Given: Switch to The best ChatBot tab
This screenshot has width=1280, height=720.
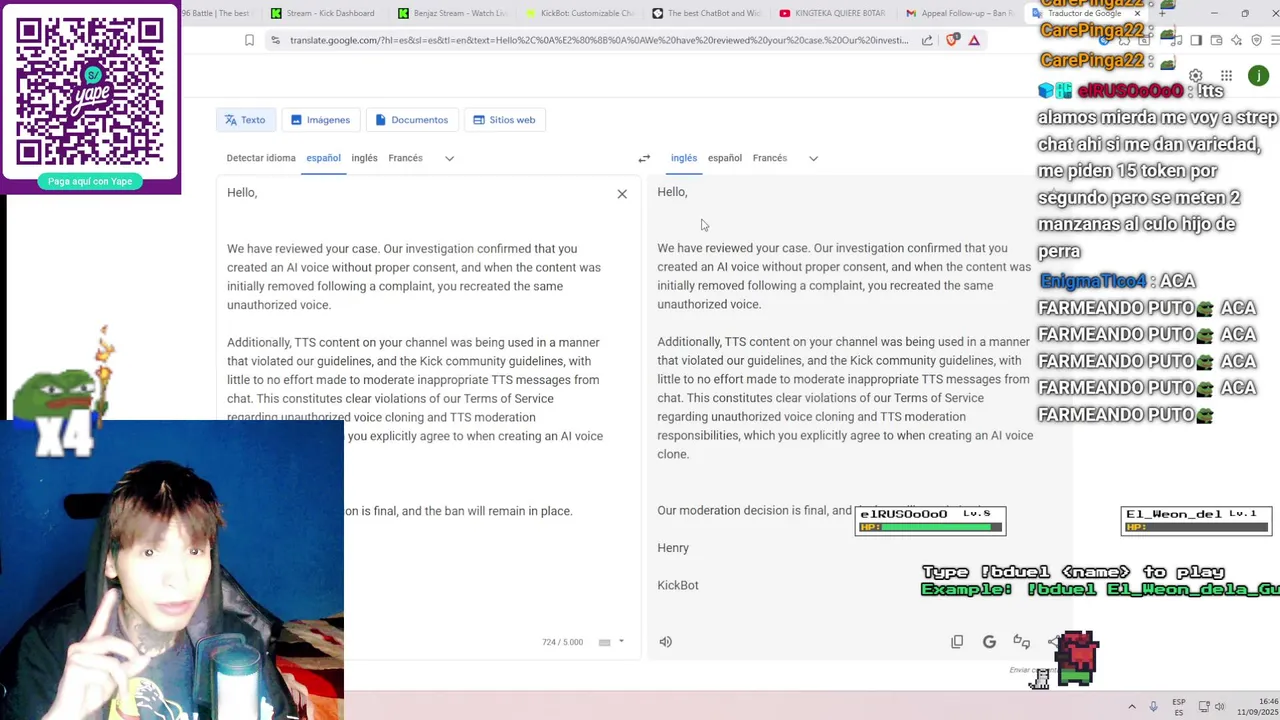Looking at the screenshot, I should (x=706, y=14).
